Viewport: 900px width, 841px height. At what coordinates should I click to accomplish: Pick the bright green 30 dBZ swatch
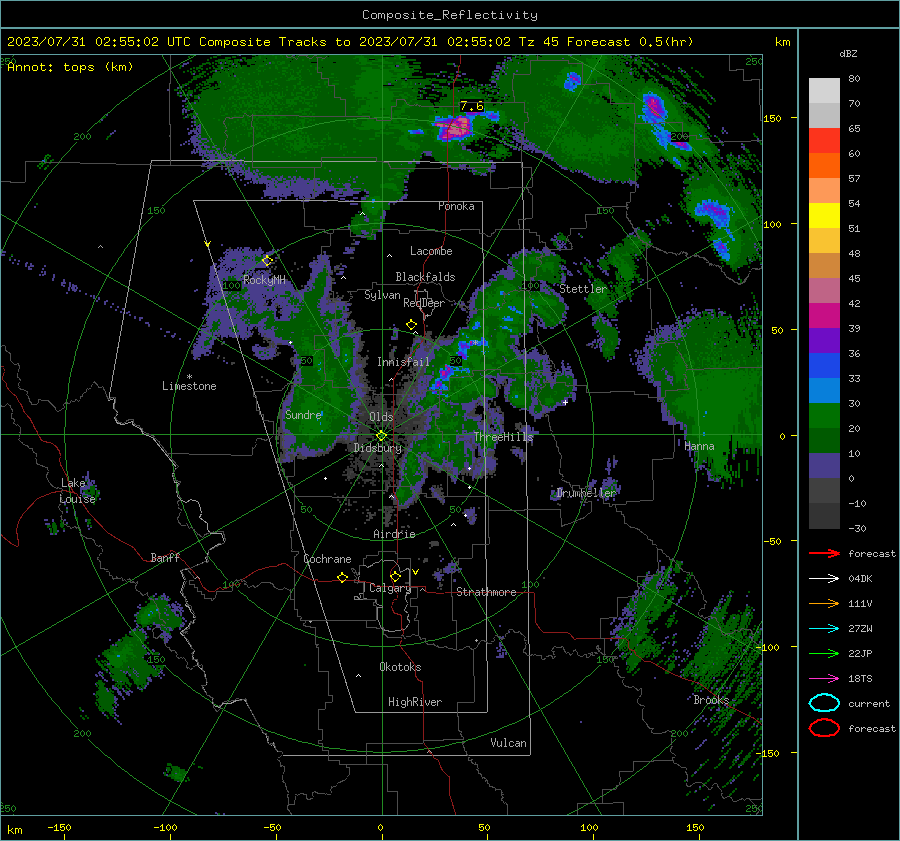[x=824, y=415]
